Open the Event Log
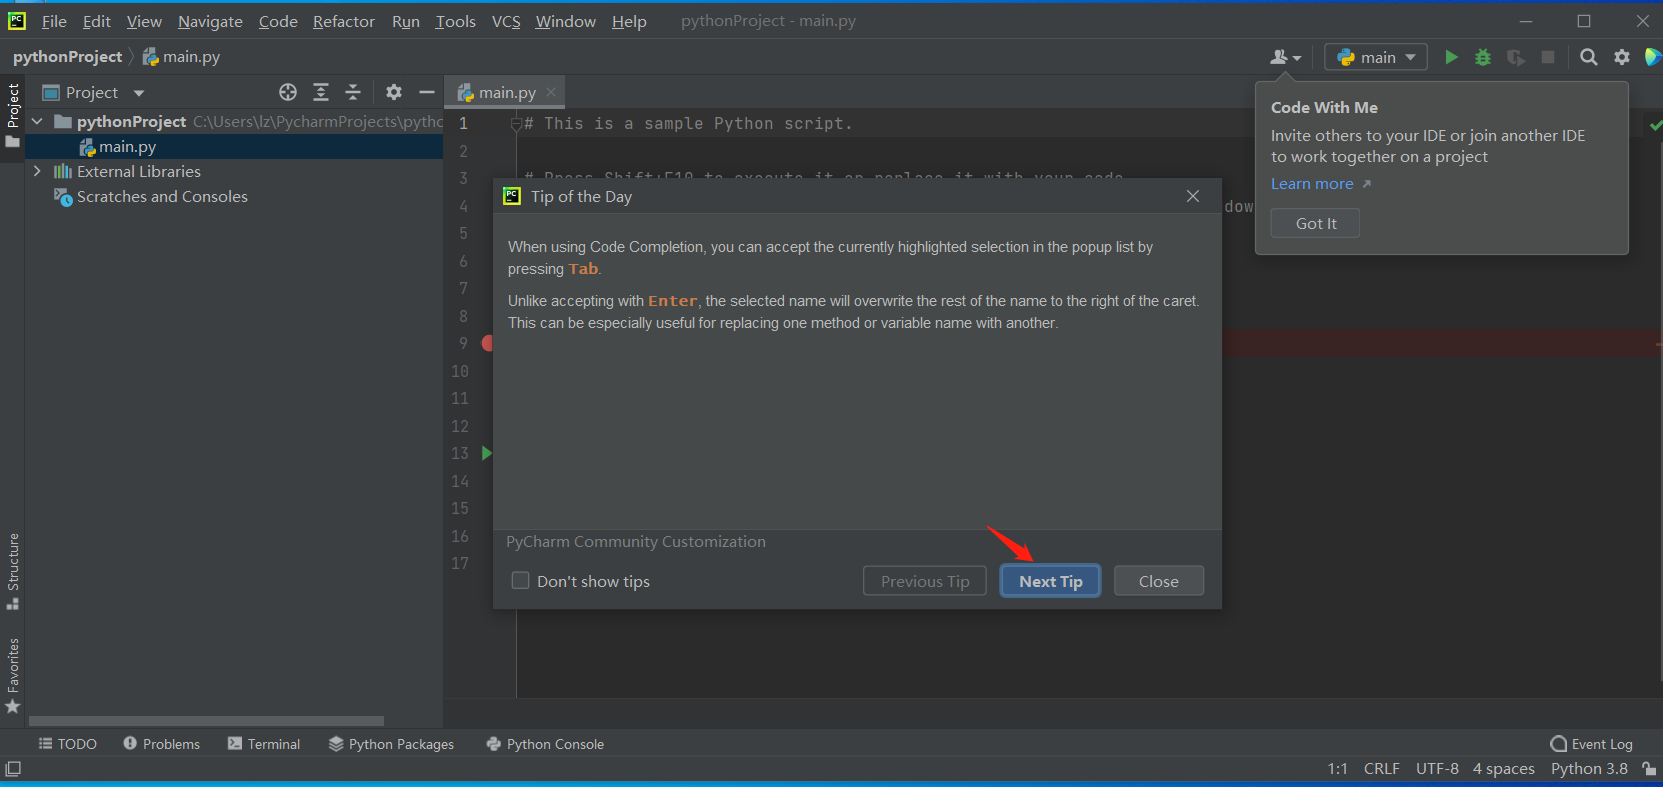The width and height of the screenshot is (1663, 787). [1591, 744]
